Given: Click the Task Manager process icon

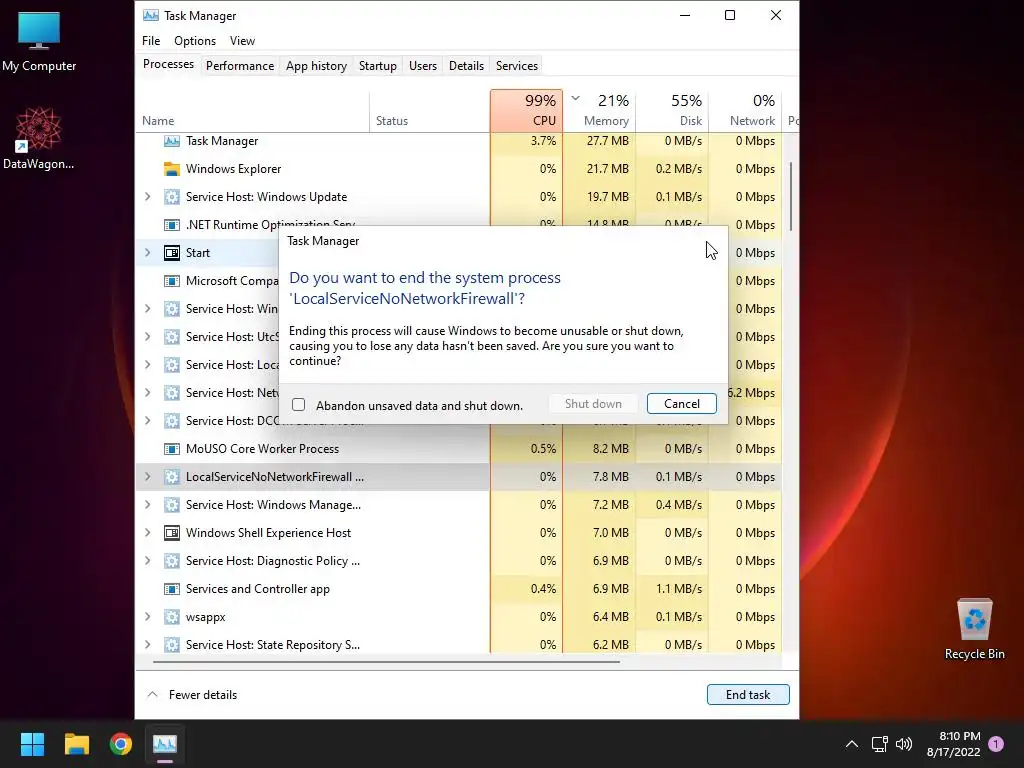Looking at the screenshot, I should [x=172, y=140].
